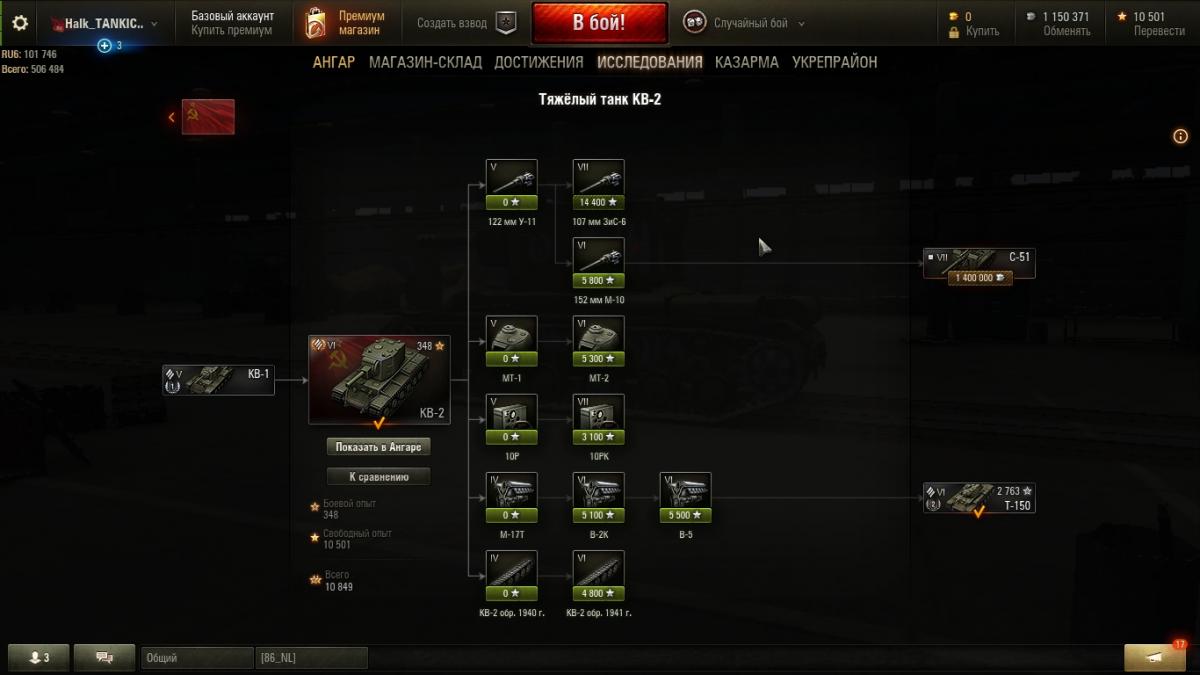Go back using the nation flag arrow
Viewport: 1200px width, 675px height.
pyautogui.click(x=202, y=117)
